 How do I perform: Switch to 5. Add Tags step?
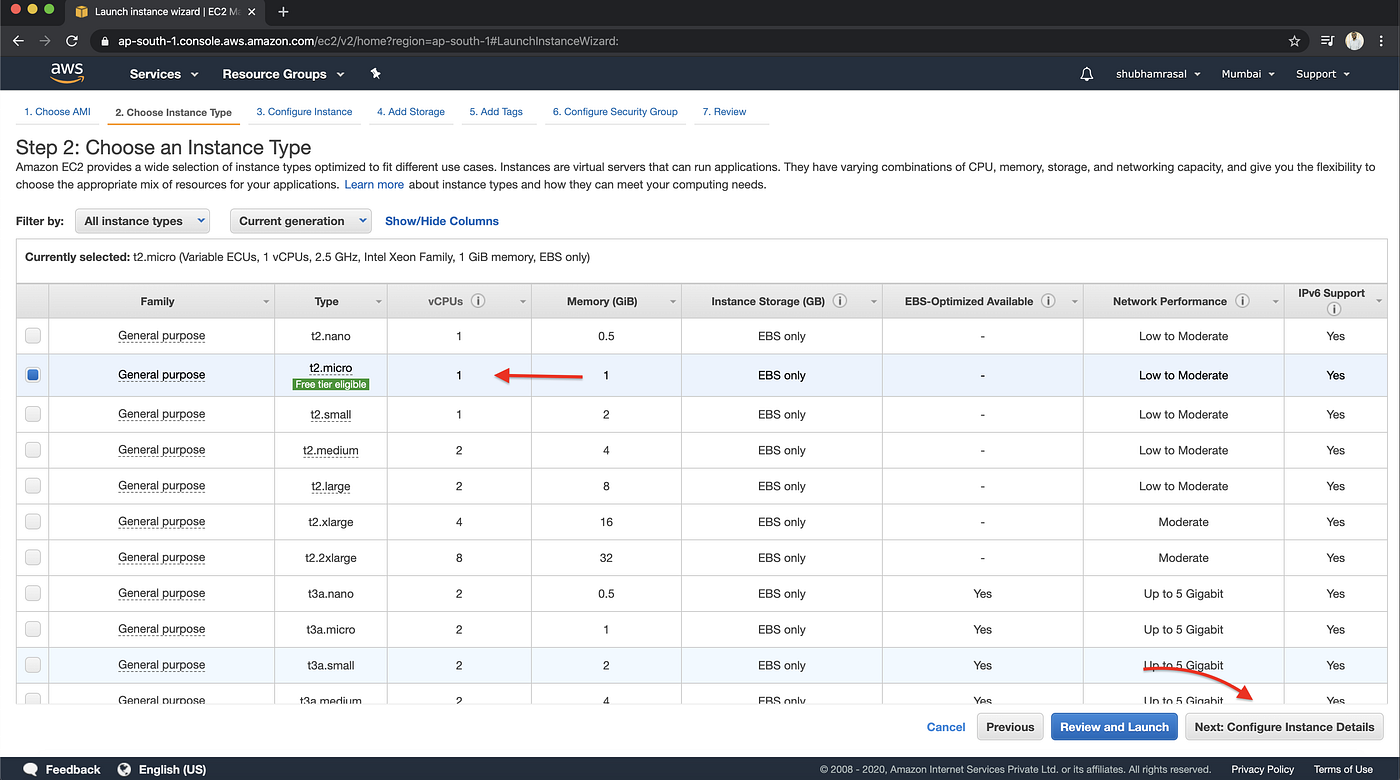(x=496, y=112)
